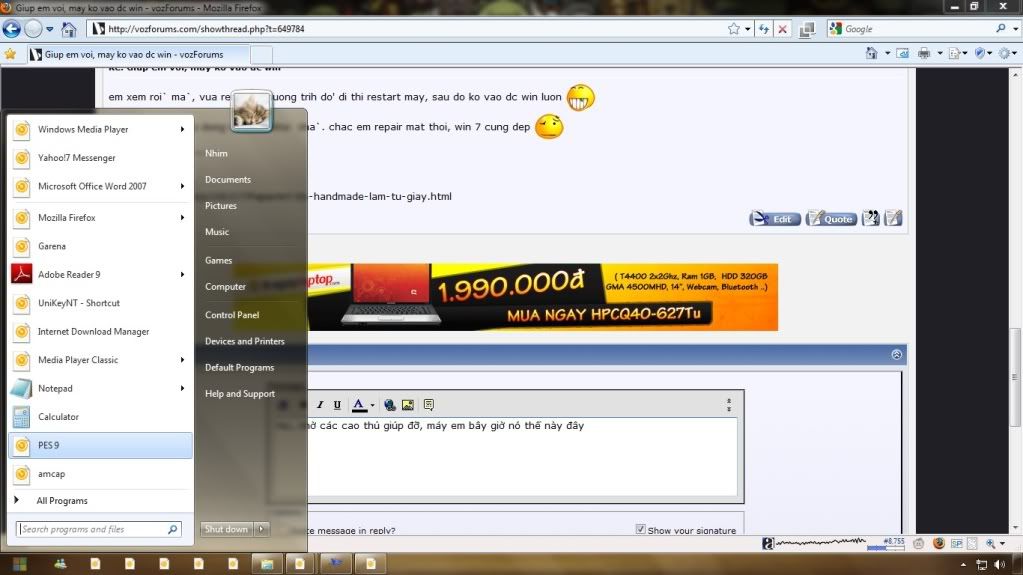Reload the page with the refresh arrows
Image resolution: width=1023 pixels, height=575 pixels.
[763, 29]
